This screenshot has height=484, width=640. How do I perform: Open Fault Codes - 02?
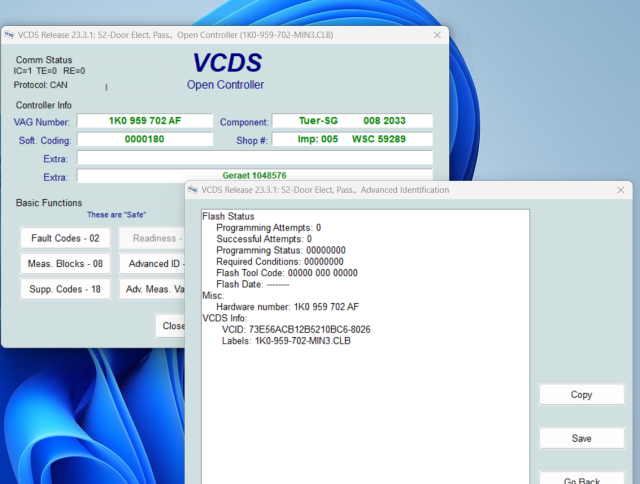click(65, 238)
